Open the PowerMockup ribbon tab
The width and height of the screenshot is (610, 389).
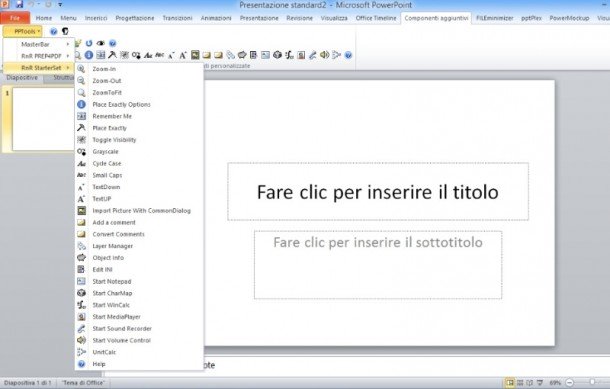pyautogui.click(x=569, y=18)
